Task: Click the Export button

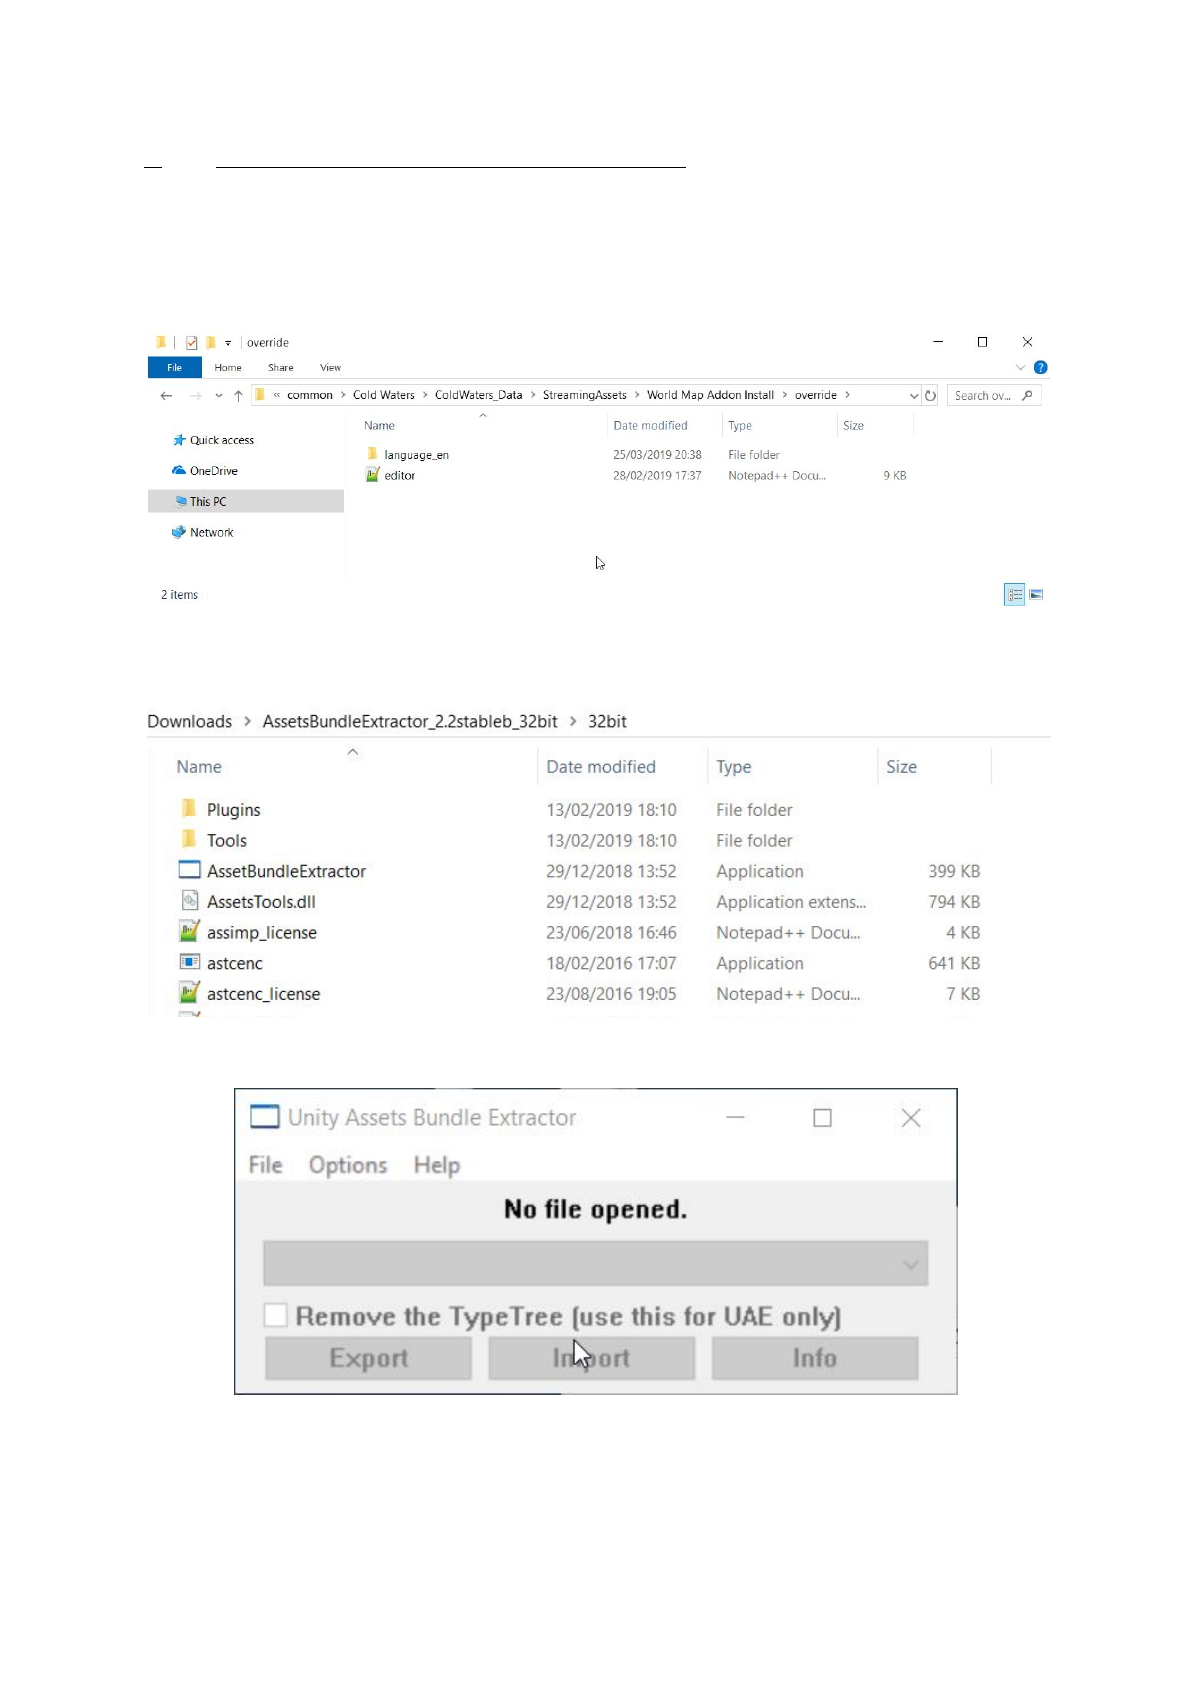Action: [369, 1358]
